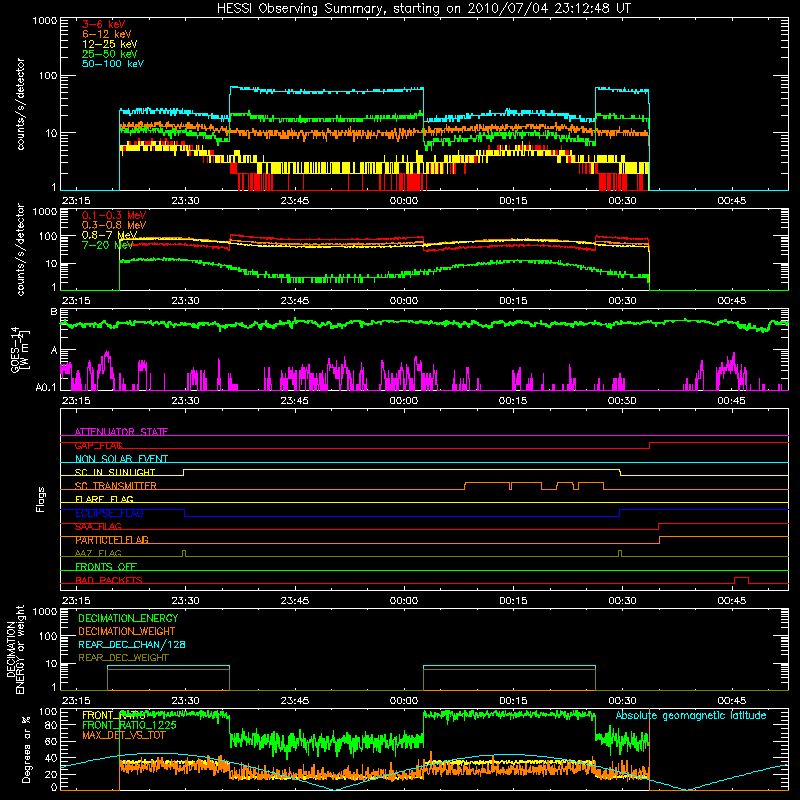The width and height of the screenshot is (800, 800).
Task: Select the ECLIPSE_FLAG label
Action: coord(109,513)
